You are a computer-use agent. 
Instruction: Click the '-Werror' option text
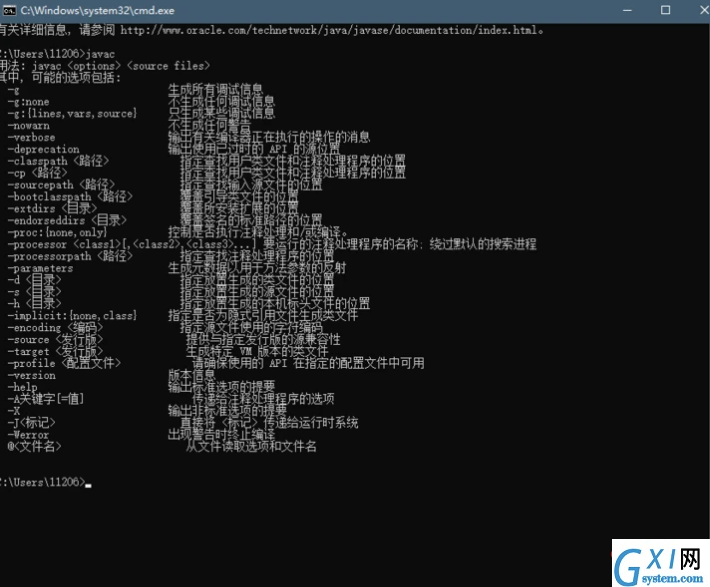click(x=28, y=435)
